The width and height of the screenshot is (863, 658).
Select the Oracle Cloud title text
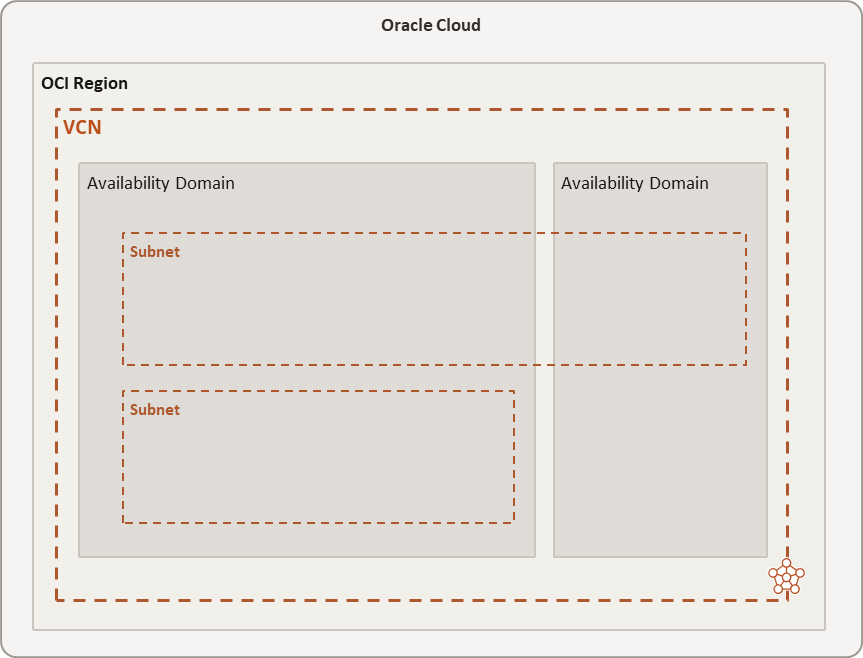pyautogui.click(x=431, y=25)
